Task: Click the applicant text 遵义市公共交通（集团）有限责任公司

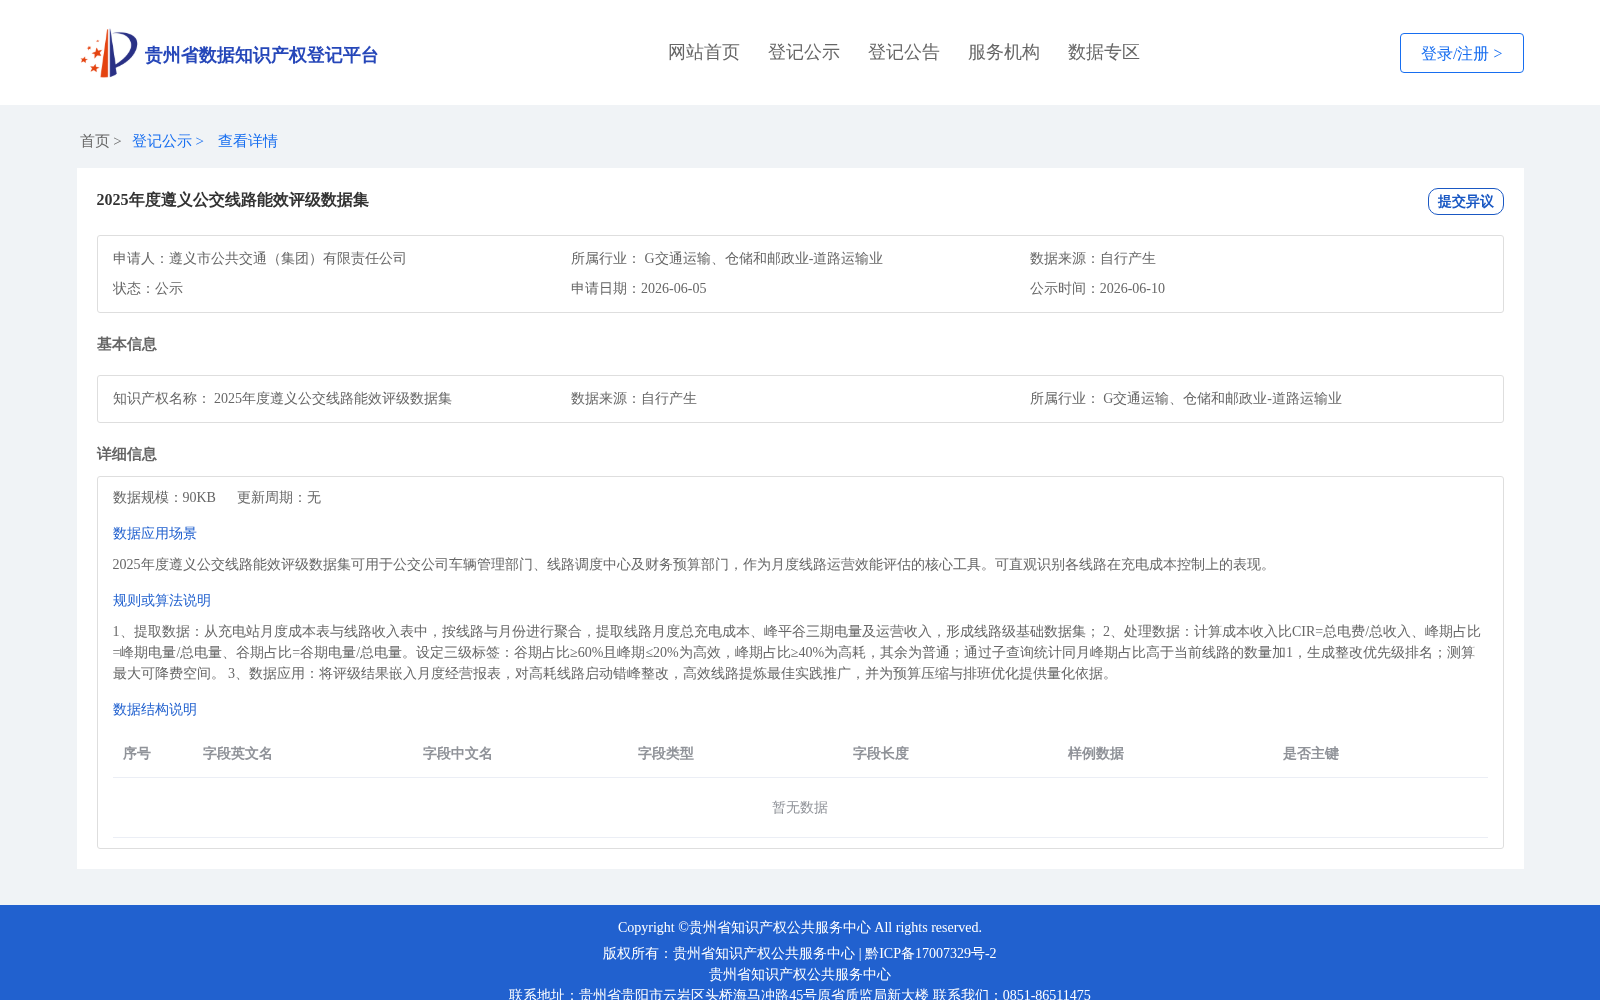Action: pyautogui.click(x=288, y=258)
